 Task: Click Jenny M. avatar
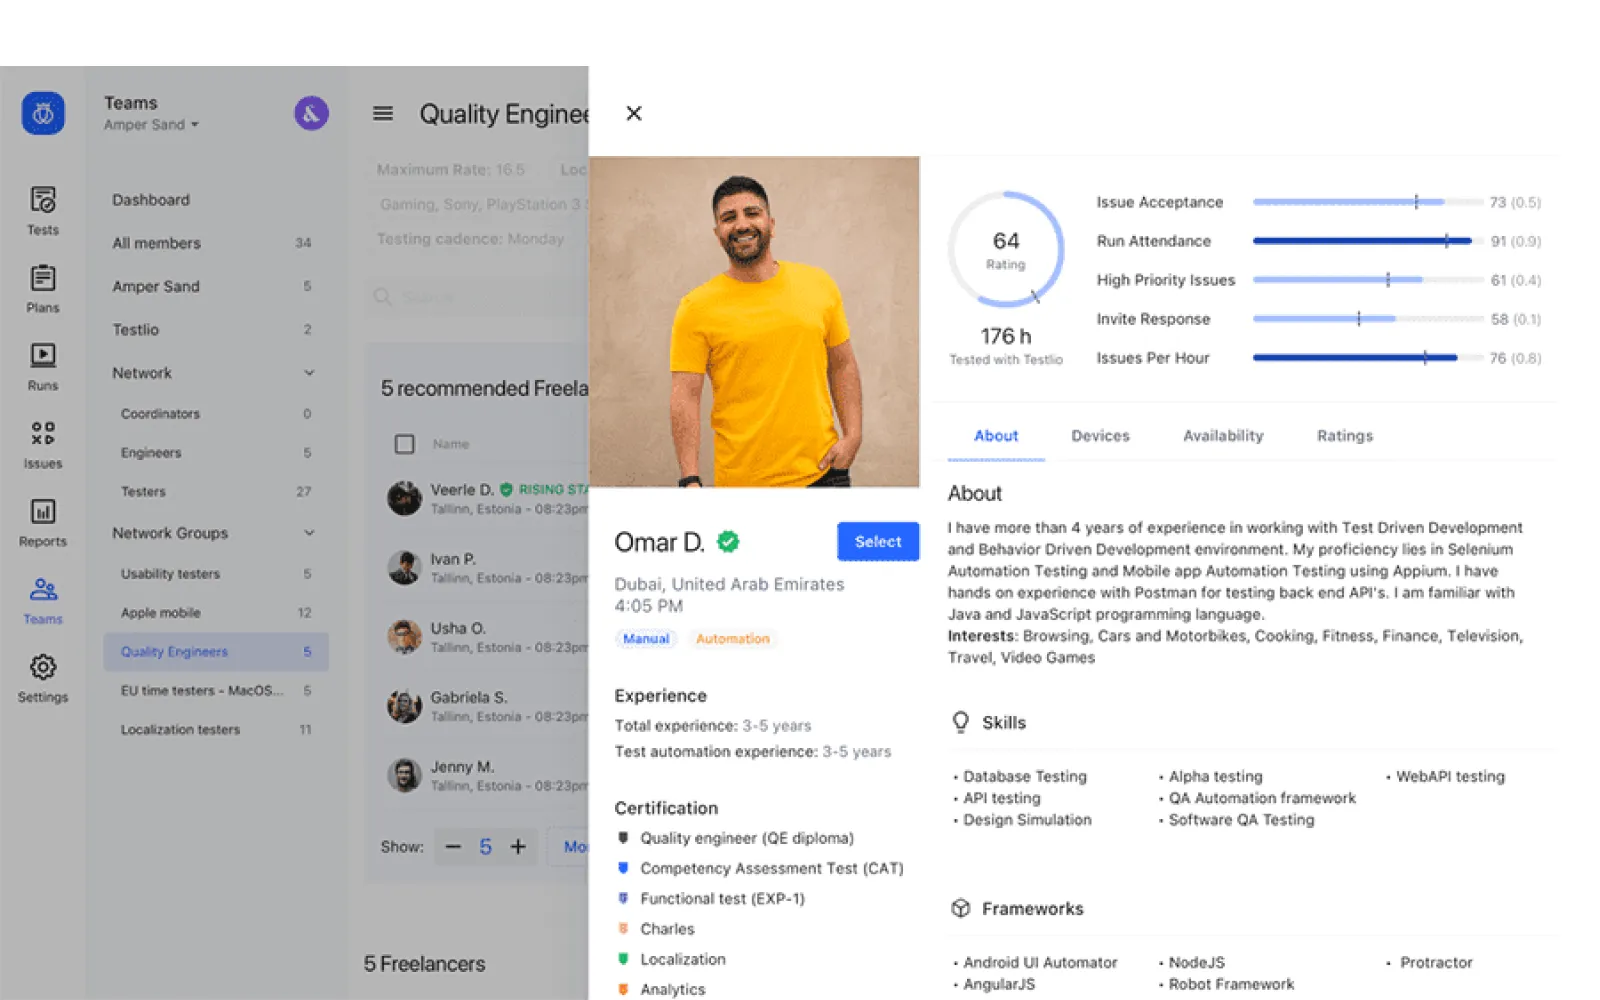click(x=404, y=775)
